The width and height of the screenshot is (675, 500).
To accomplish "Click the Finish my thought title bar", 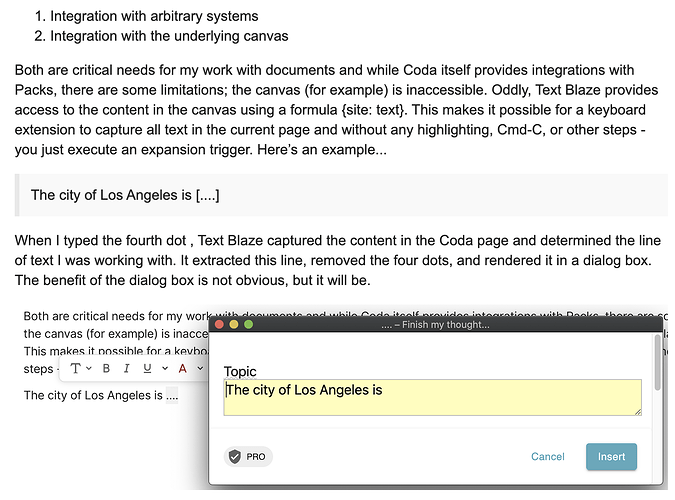I will pyautogui.click(x=435, y=324).
